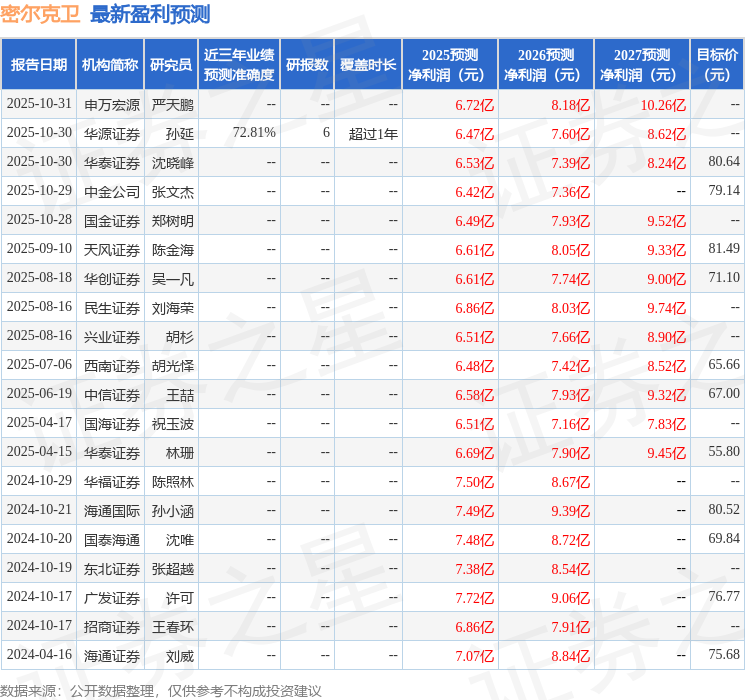Select researcher 张超越
The image size is (745, 700).
pyautogui.click(x=172, y=568)
